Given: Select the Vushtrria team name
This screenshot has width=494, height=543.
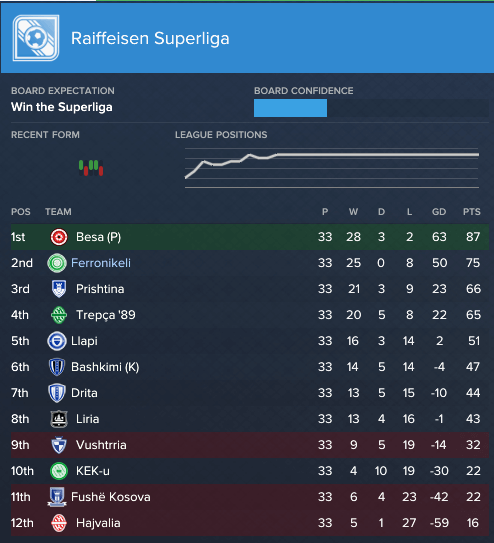Looking at the screenshot, I should pyautogui.click(x=101, y=445).
